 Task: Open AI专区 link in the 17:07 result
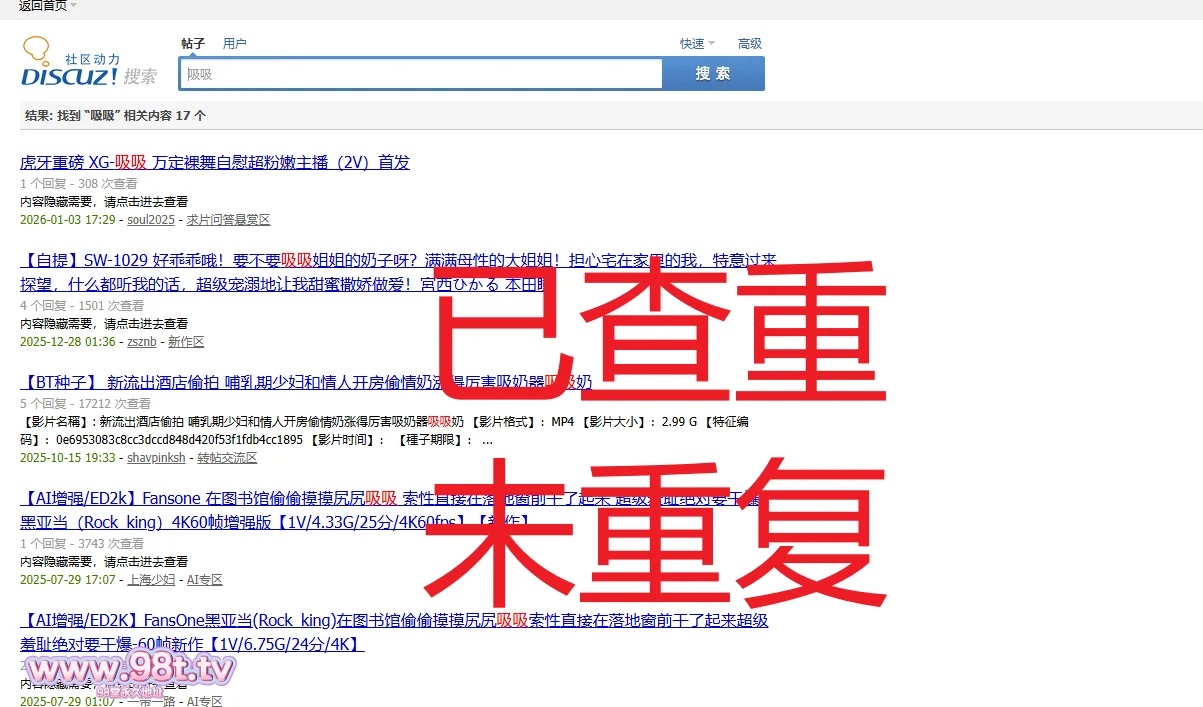(205, 580)
